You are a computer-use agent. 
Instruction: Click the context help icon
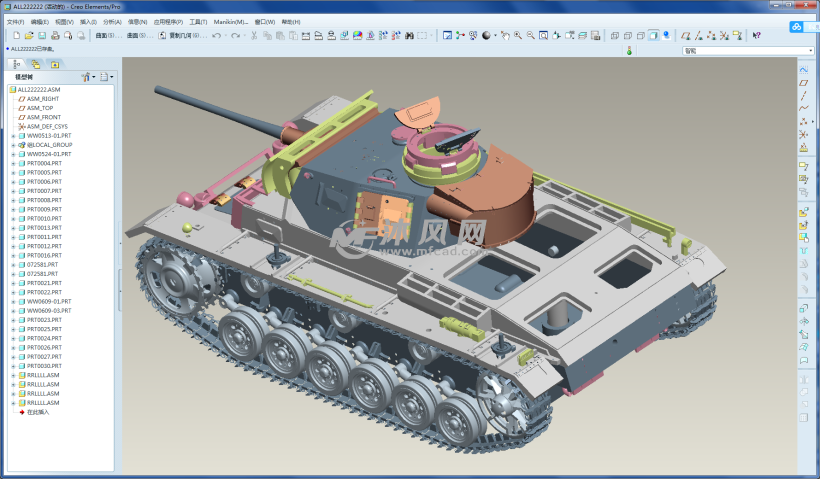[x=756, y=35]
